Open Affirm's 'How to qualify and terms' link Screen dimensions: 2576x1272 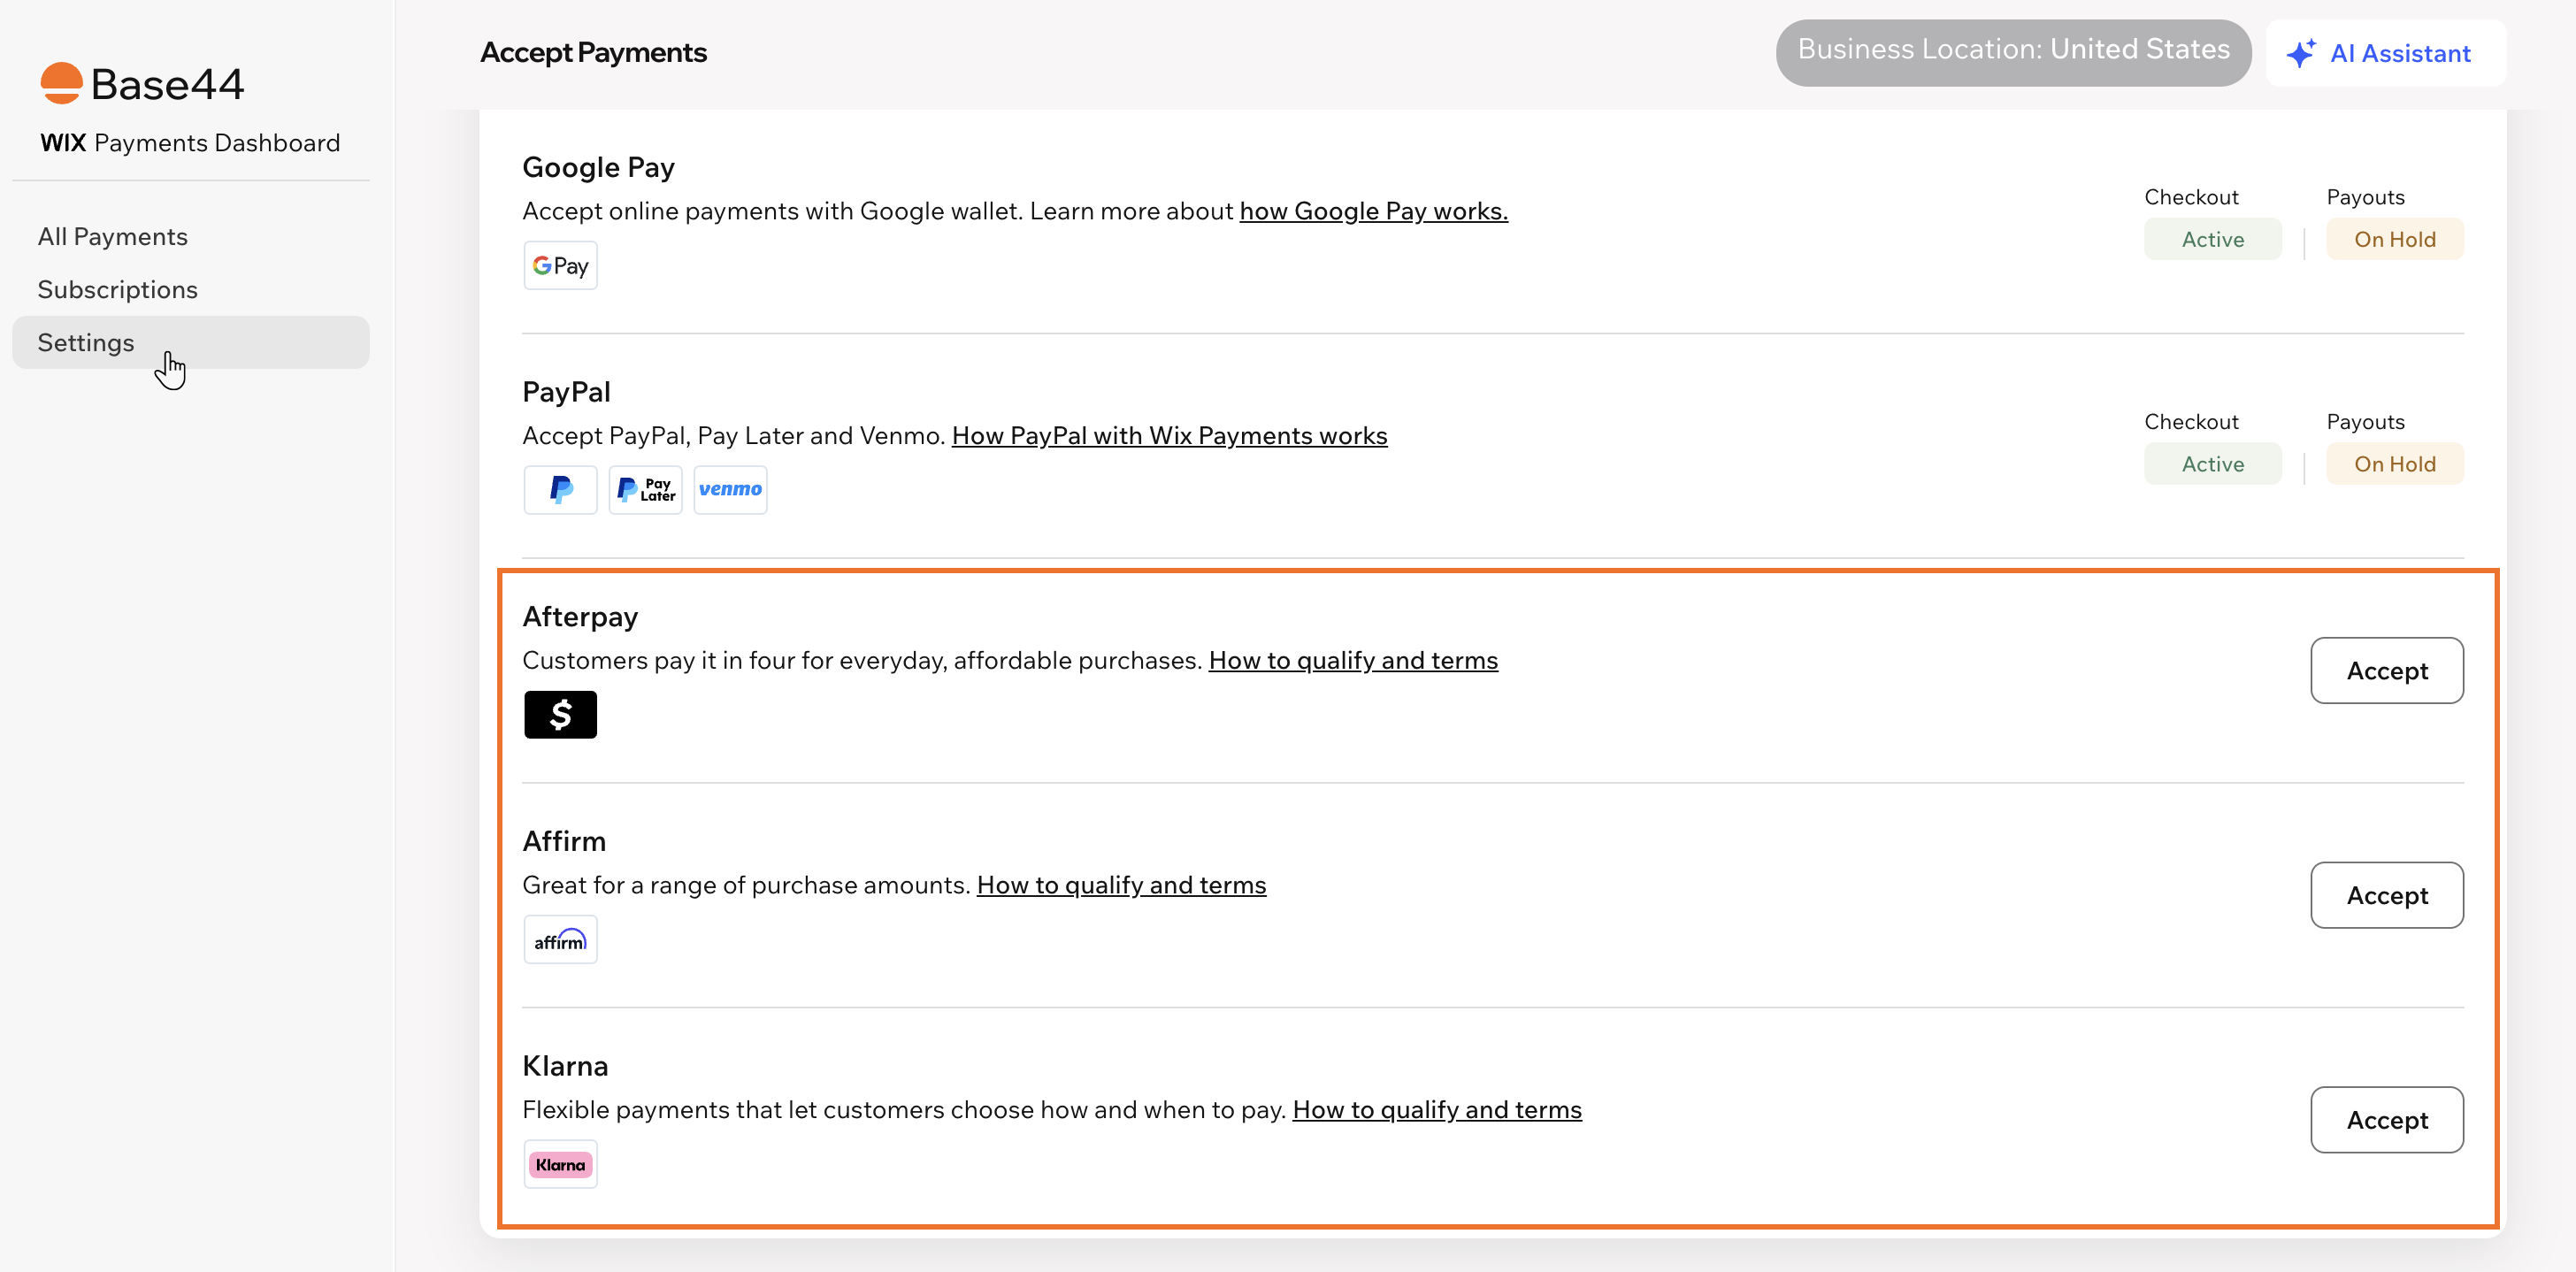click(1121, 886)
